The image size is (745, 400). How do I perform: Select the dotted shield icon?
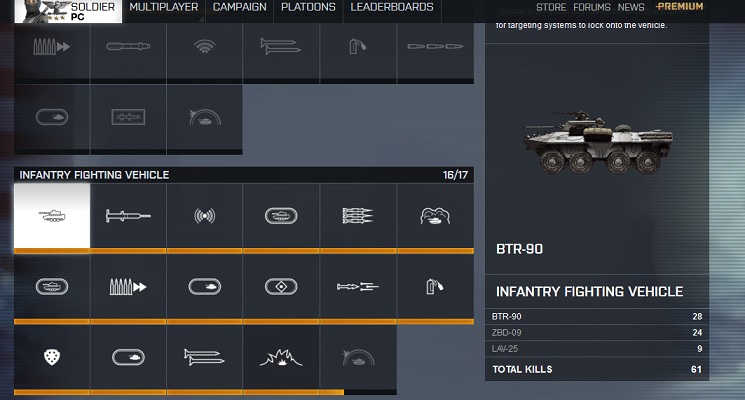click(x=52, y=357)
